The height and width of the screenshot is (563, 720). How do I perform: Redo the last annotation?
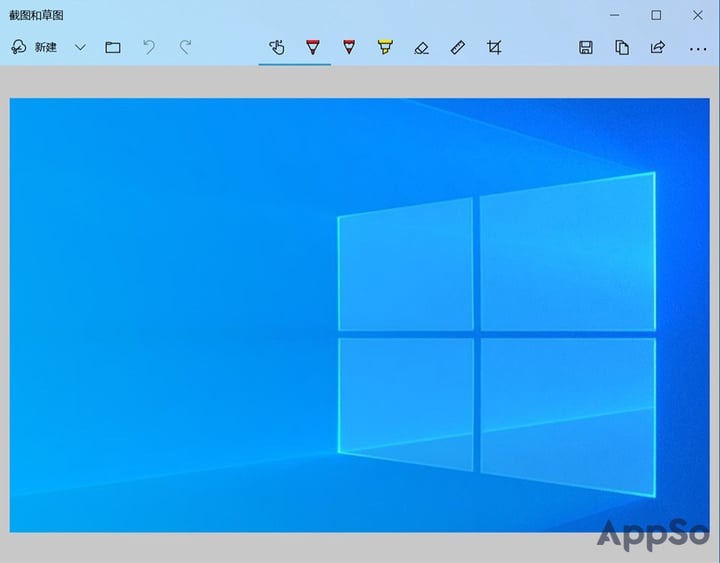[x=185, y=47]
